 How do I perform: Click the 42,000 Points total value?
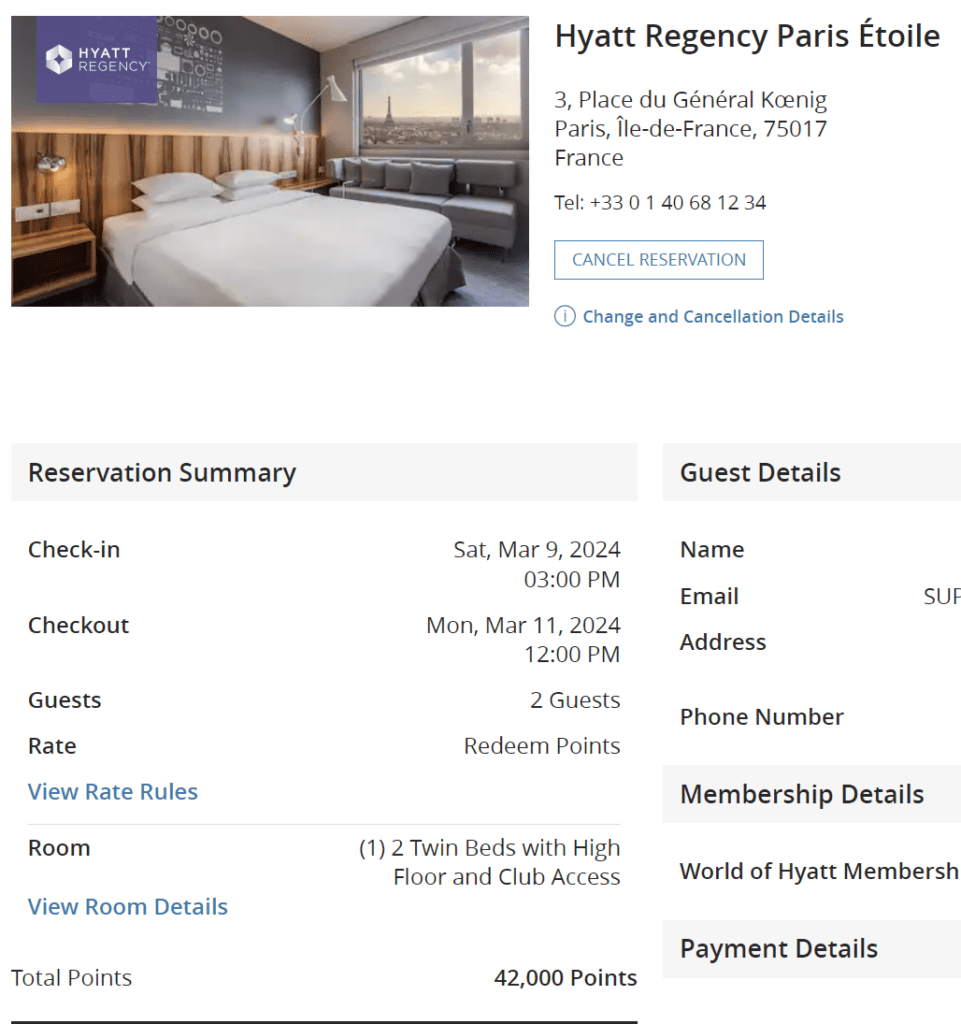coord(565,978)
